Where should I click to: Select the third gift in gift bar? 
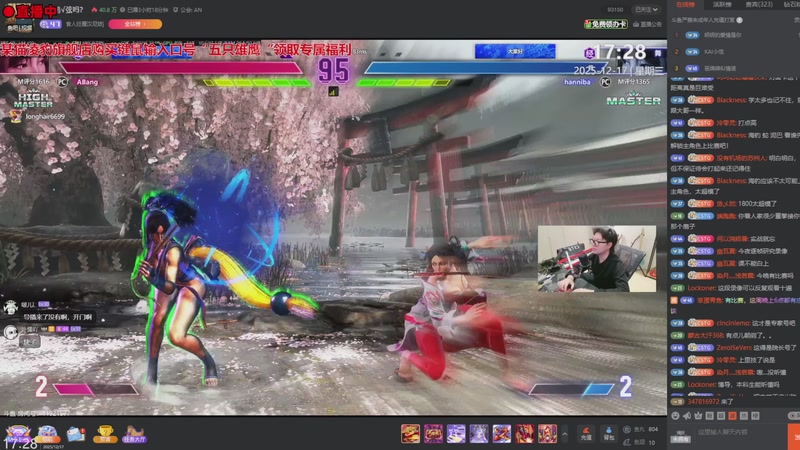click(x=456, y=433)
